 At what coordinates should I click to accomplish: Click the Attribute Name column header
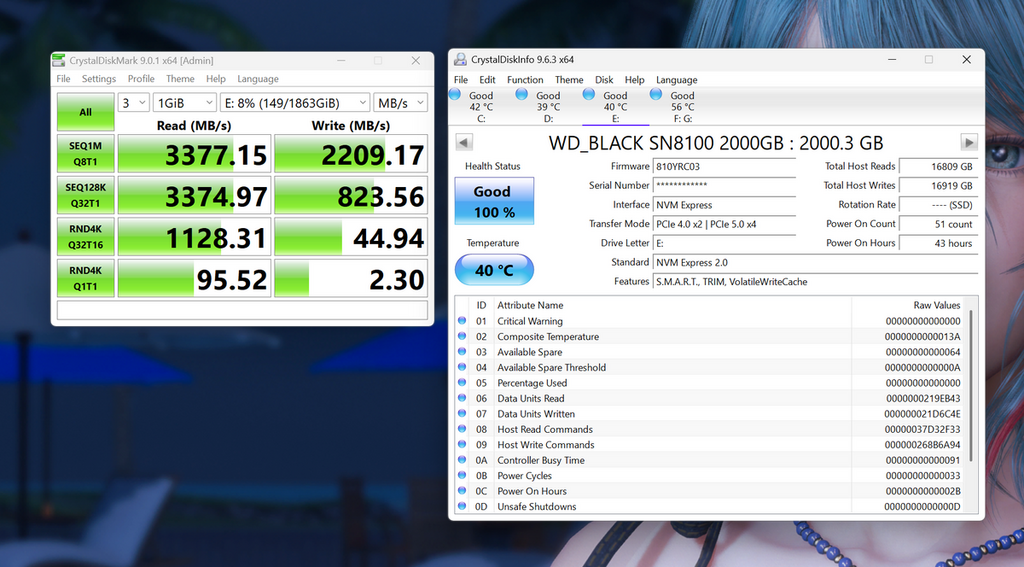[x=673, y=305]
